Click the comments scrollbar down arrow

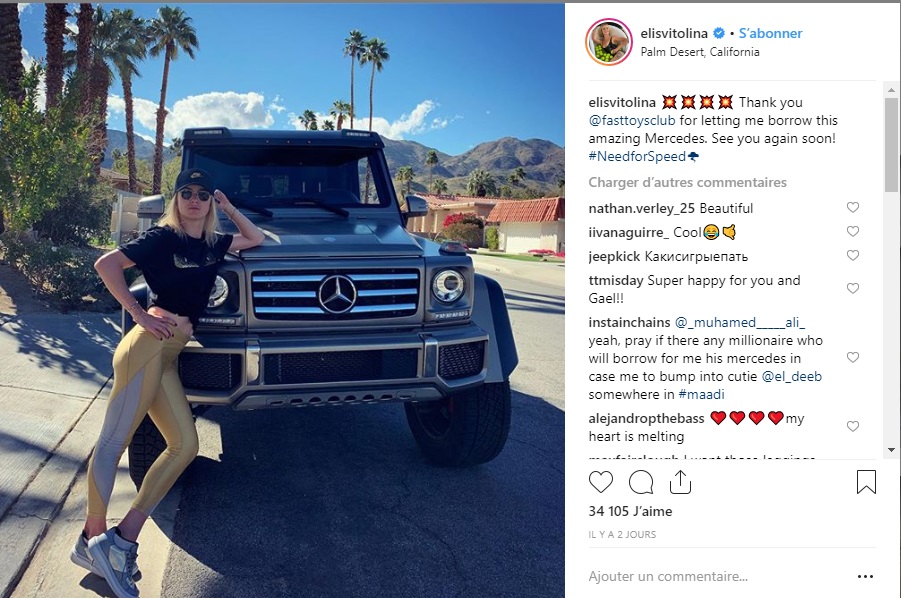(x=891, y=450)
